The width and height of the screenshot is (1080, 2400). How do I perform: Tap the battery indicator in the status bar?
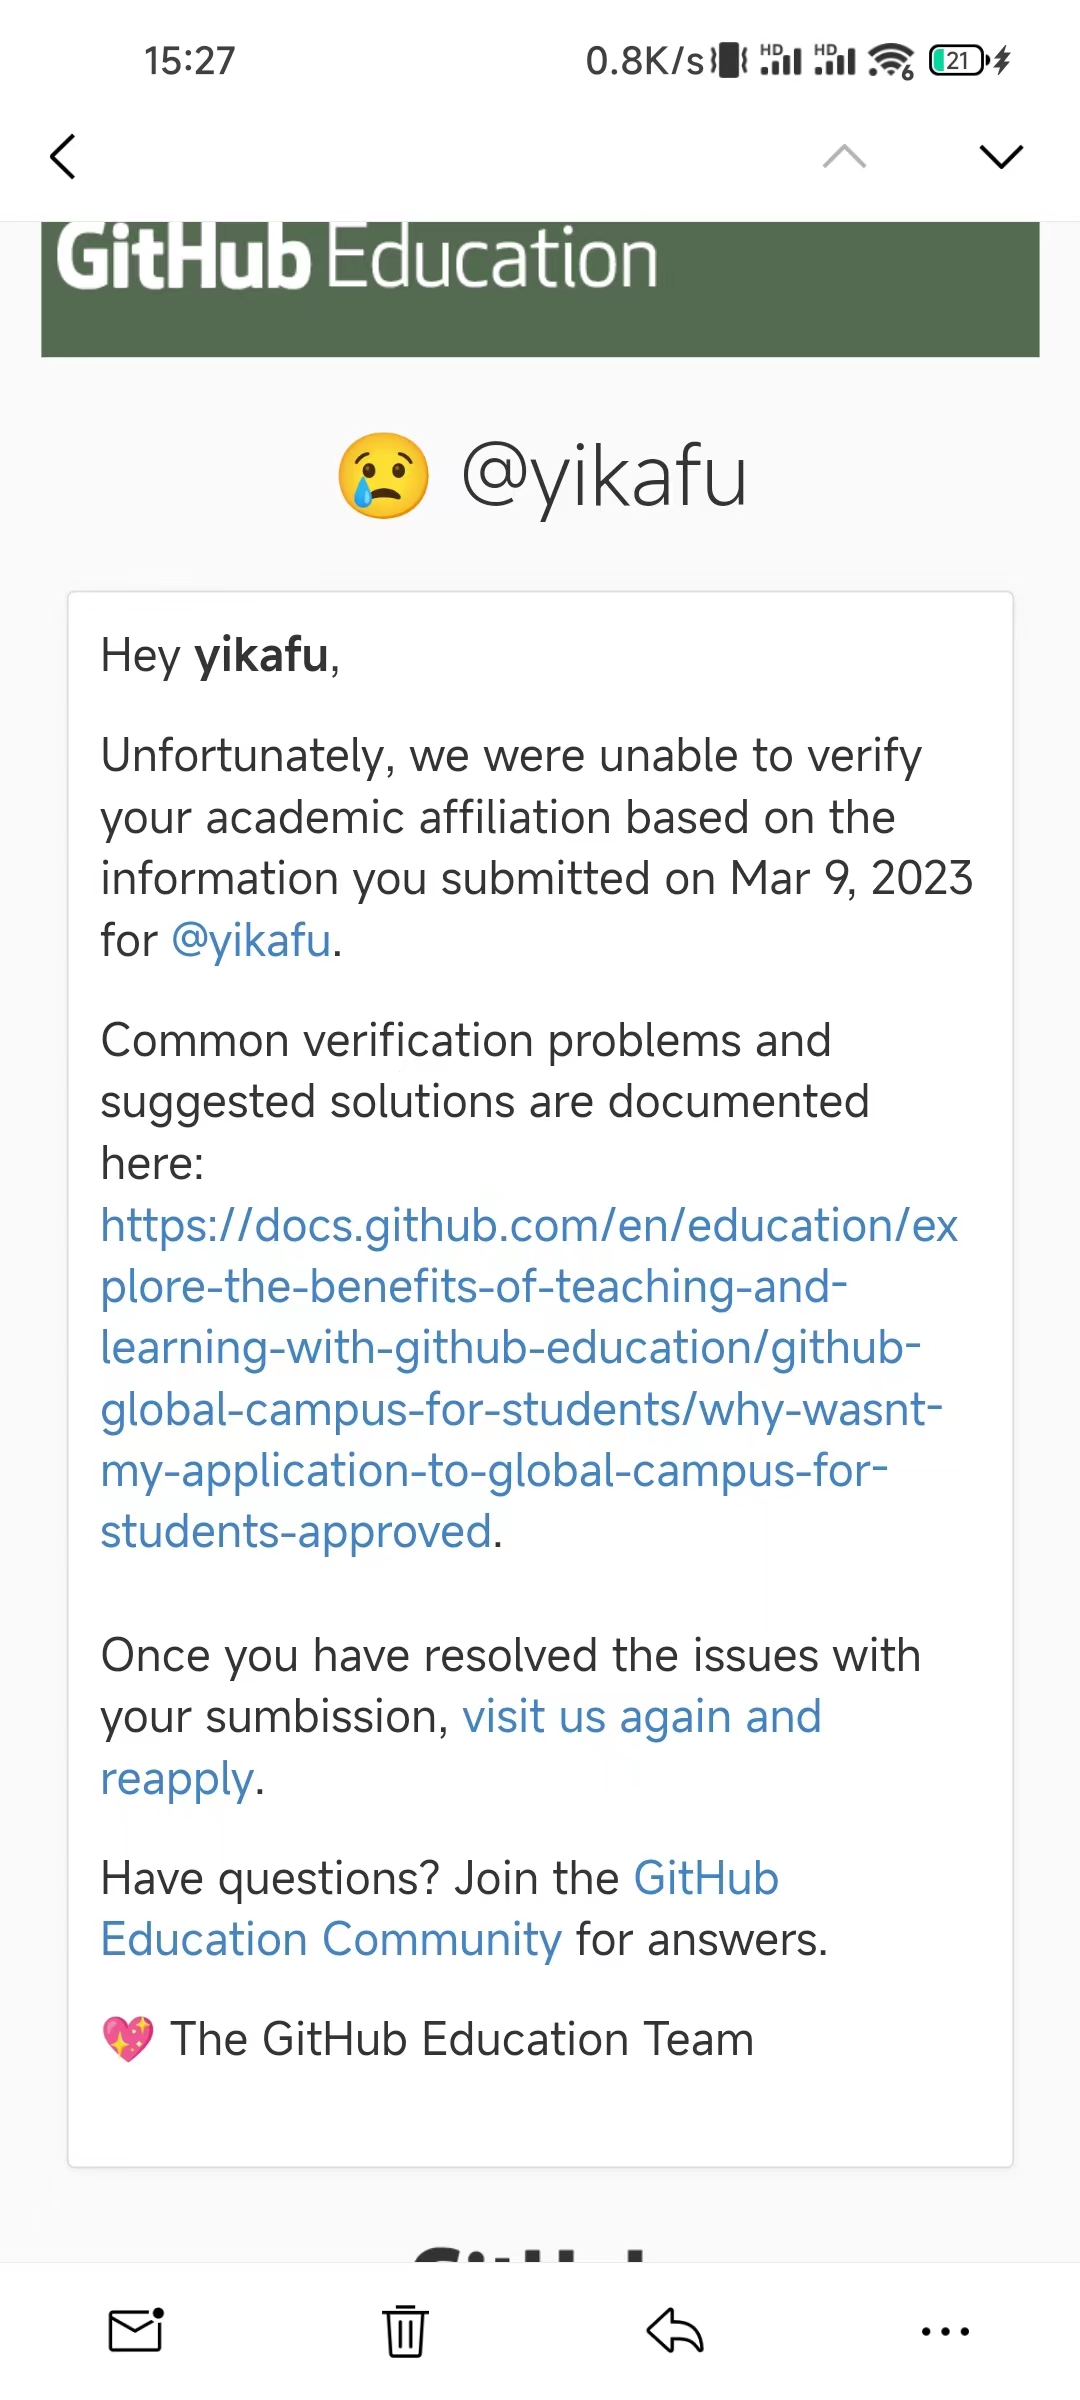955,60
